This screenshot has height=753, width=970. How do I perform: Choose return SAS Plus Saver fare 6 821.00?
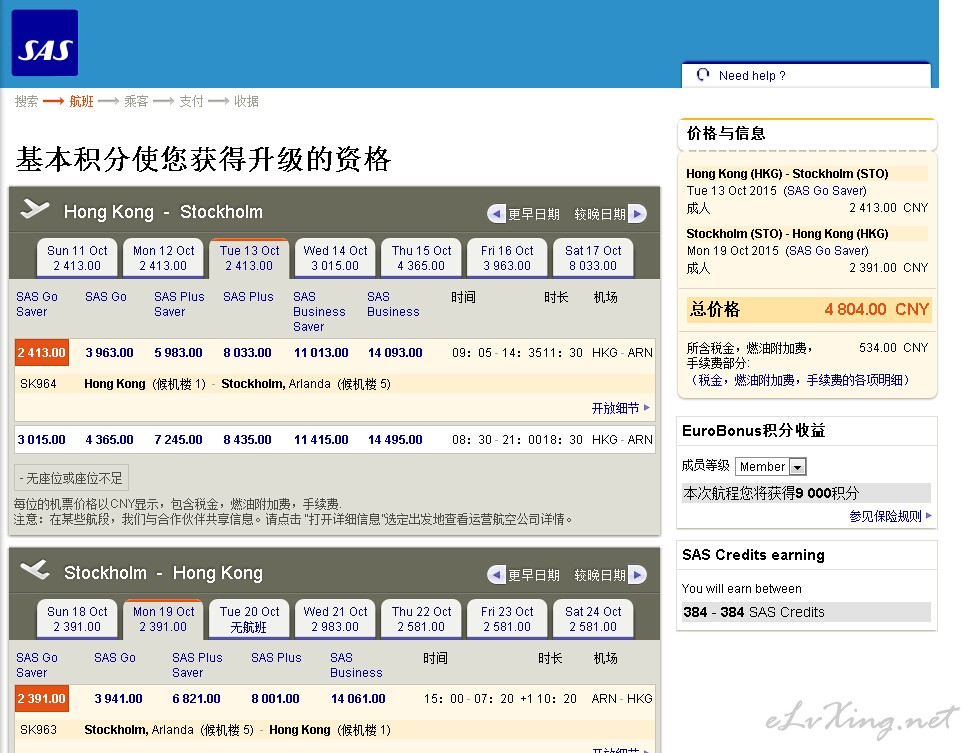pos(196,699)
